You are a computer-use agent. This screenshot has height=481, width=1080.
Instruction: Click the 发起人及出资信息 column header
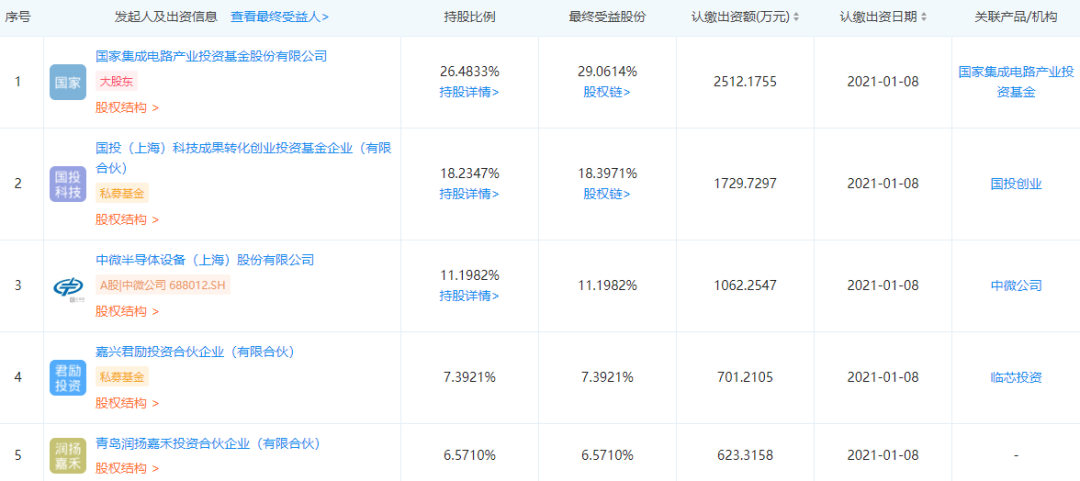168,18
